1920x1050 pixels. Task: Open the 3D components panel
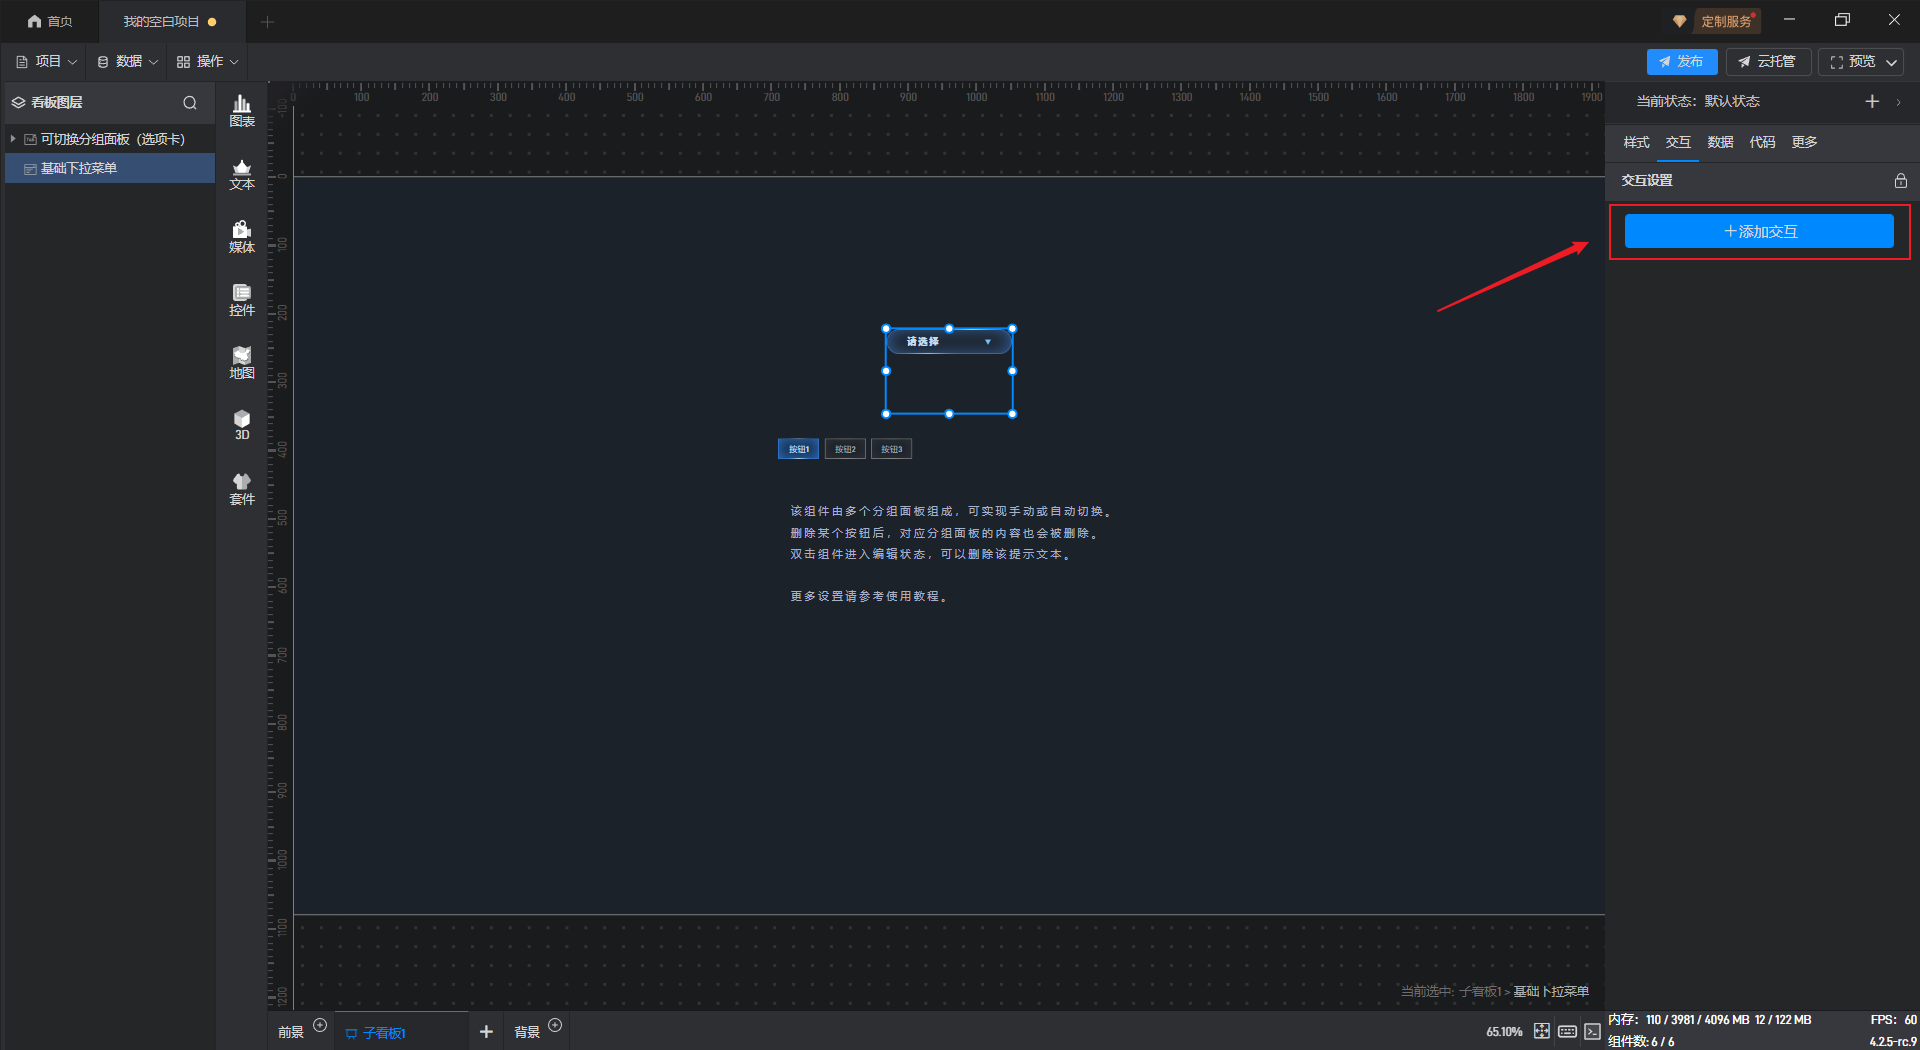242,425
